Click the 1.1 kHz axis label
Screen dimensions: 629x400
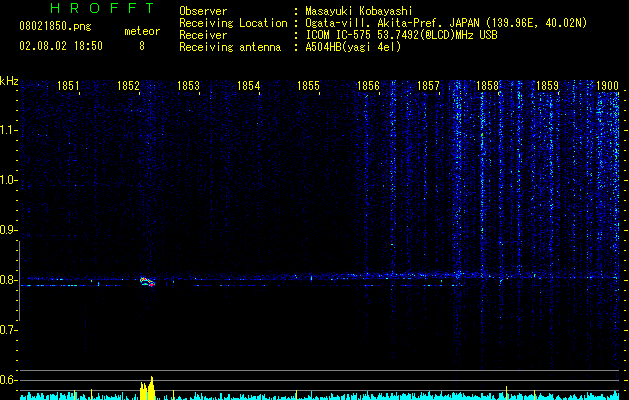point(8,130)
